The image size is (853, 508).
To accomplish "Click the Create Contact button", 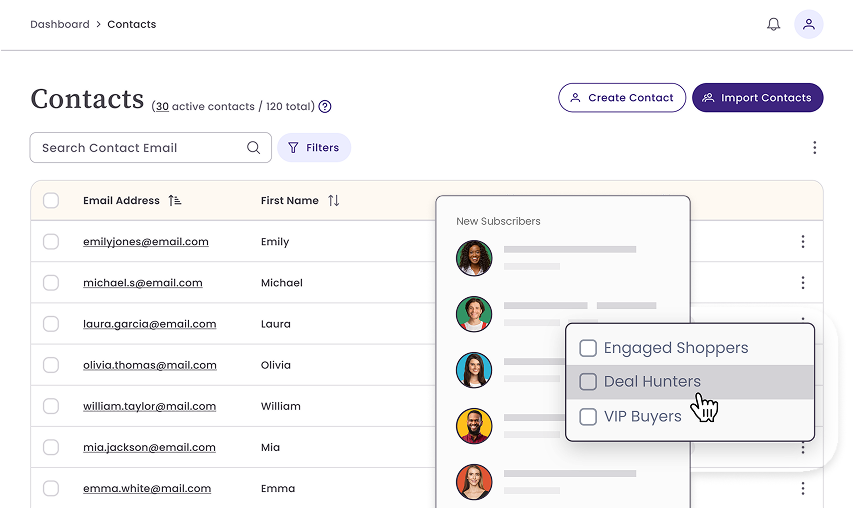I will pos(622,98).
